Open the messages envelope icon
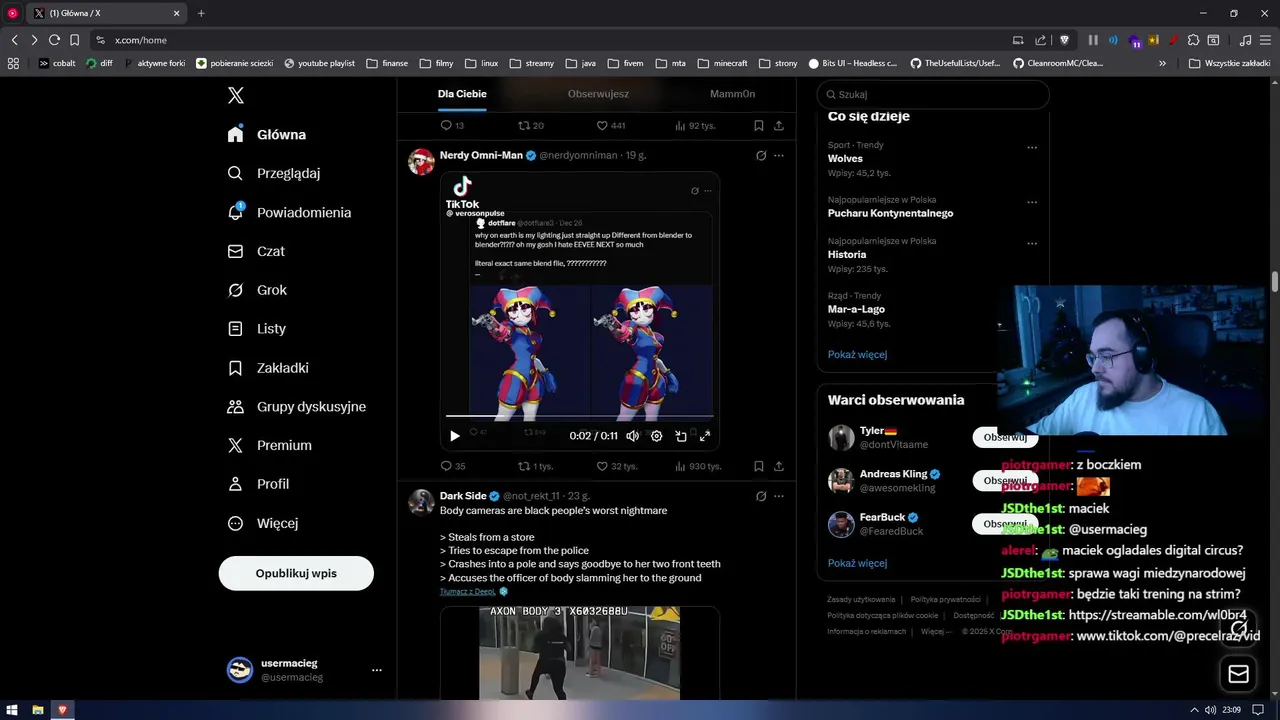Screen dimensions: 1280x720 point(1238,674)
